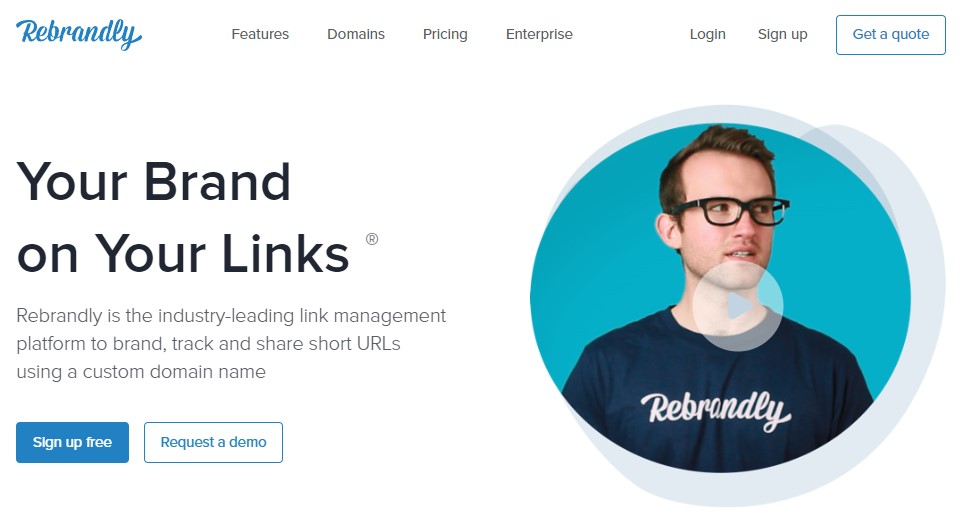This screenshot has width=963, height=516.
Task: Play the intro video with the play button
Action: click(738, 305)
